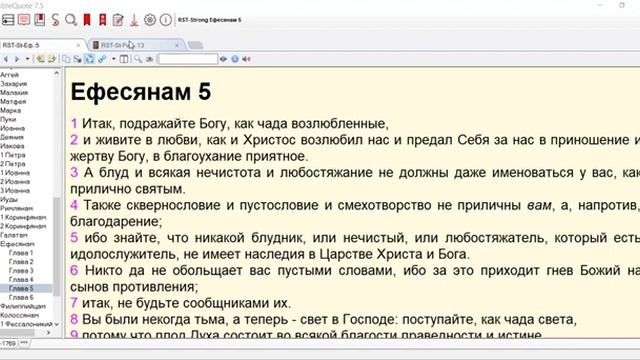640x360 pixels.
Task: Toggle the highlighted sync tabs icon
Action: [x=89, y=59]
